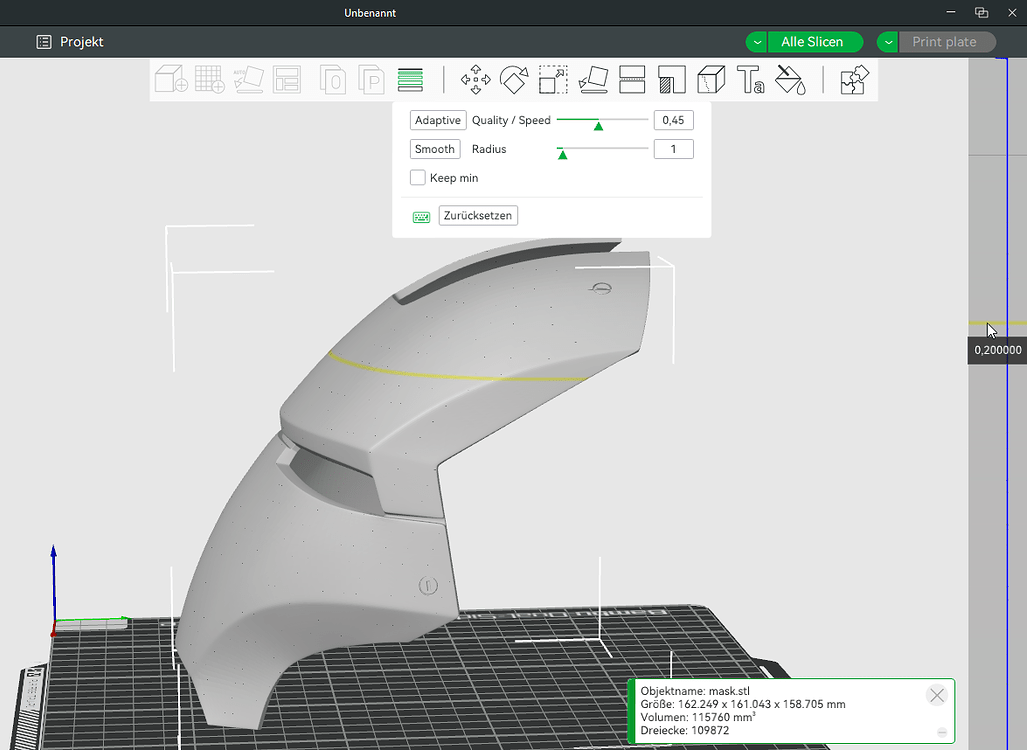Click the Add plate grid icon

point(210,79)
